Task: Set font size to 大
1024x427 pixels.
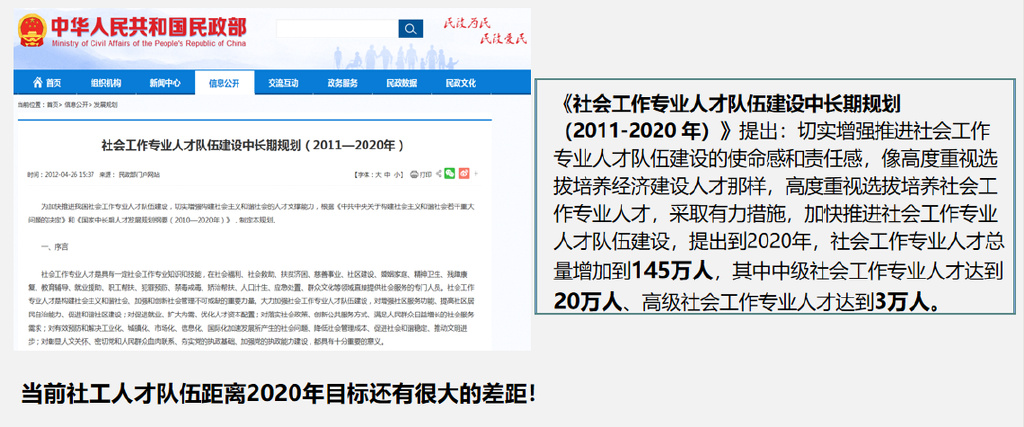Action: click(x=378, y=174)
